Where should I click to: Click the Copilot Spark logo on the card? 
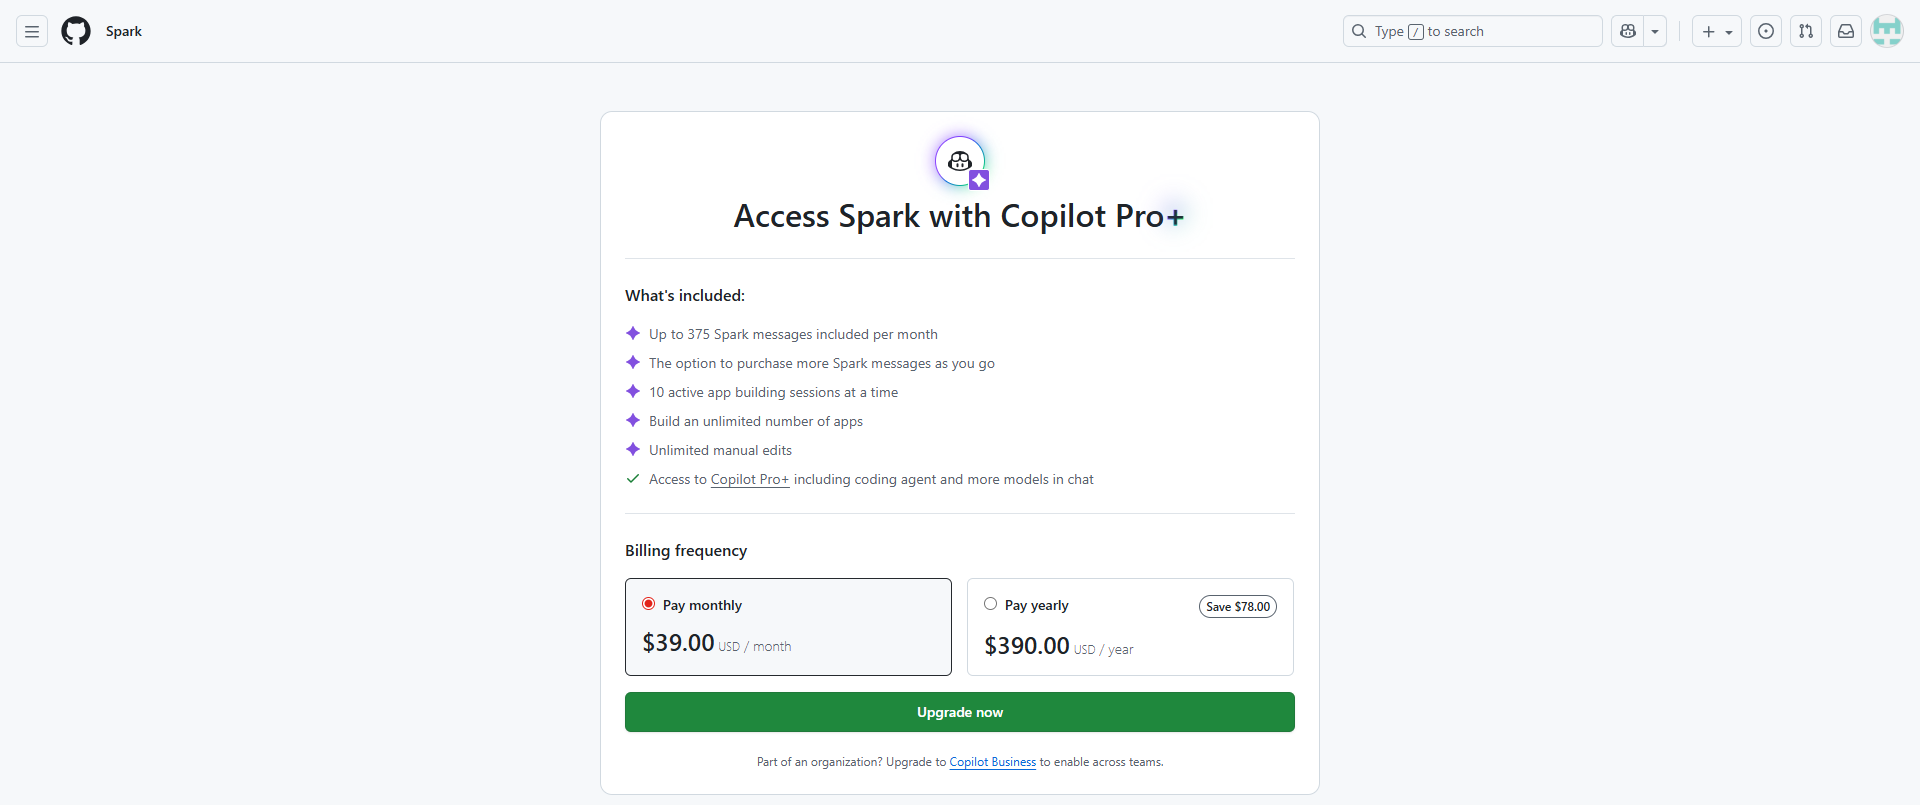pyautogui.click(x=959, y=160)
